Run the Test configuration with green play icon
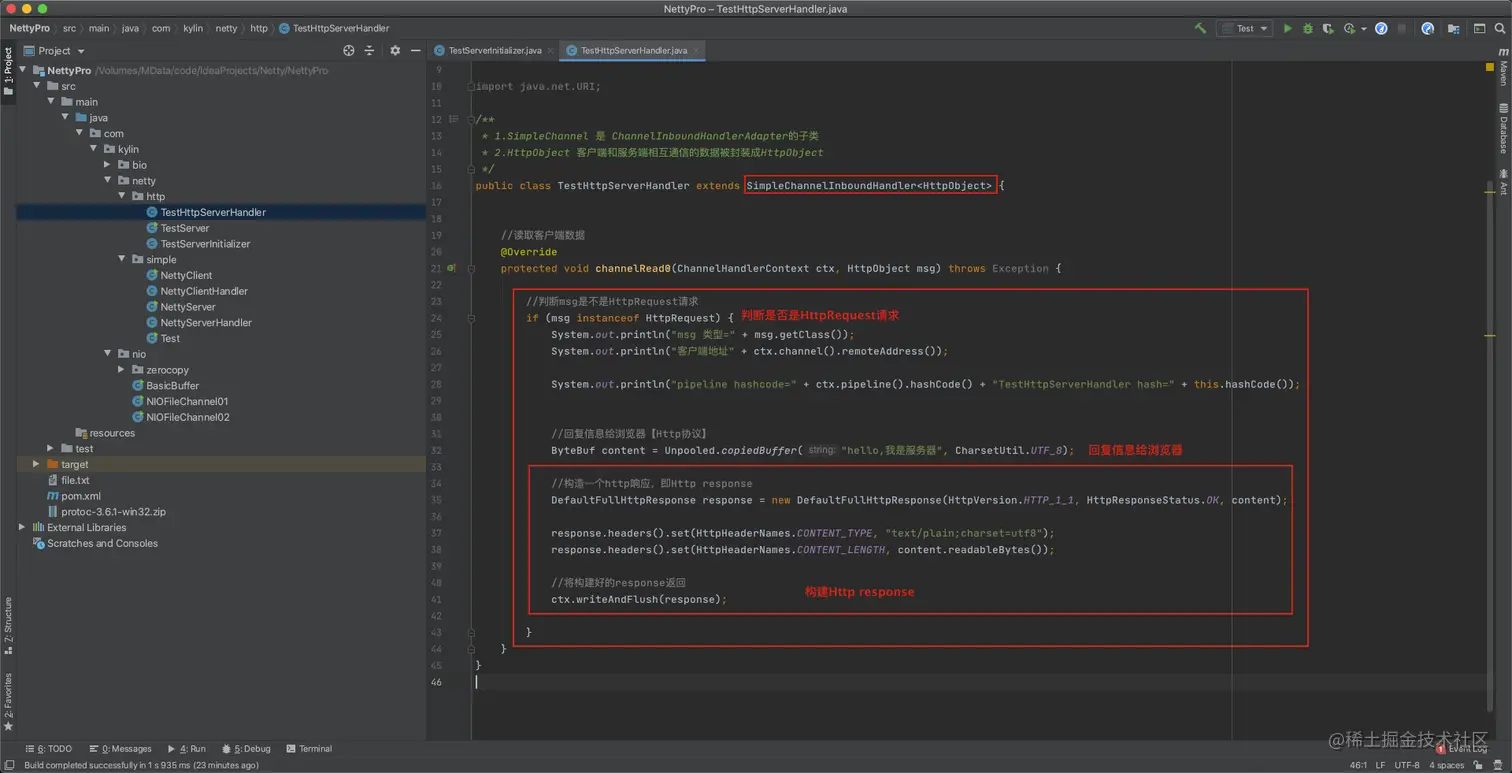The width and height of the screenshot is (1512, 773). (x=1287, y=28)
